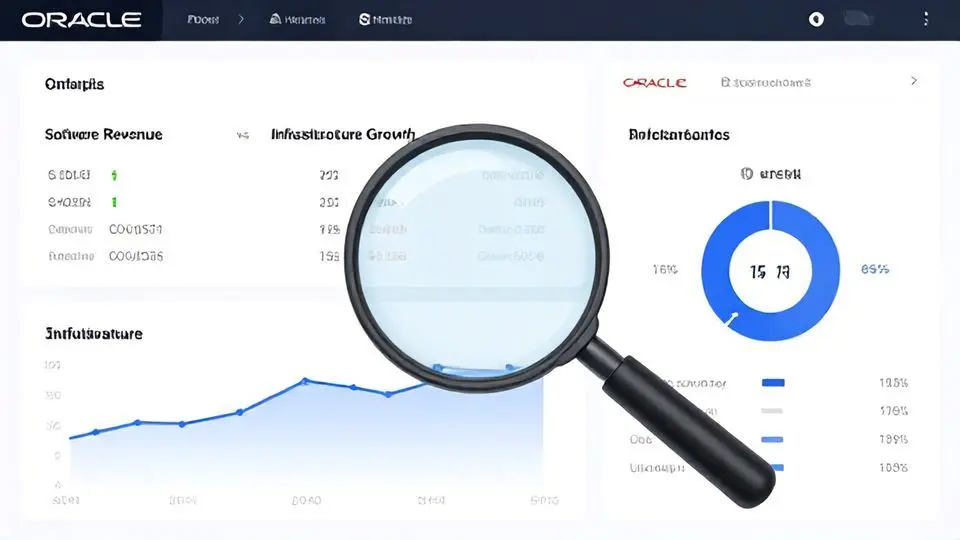Click swap arrows beside Software Revenue heading

click(242, 135)
